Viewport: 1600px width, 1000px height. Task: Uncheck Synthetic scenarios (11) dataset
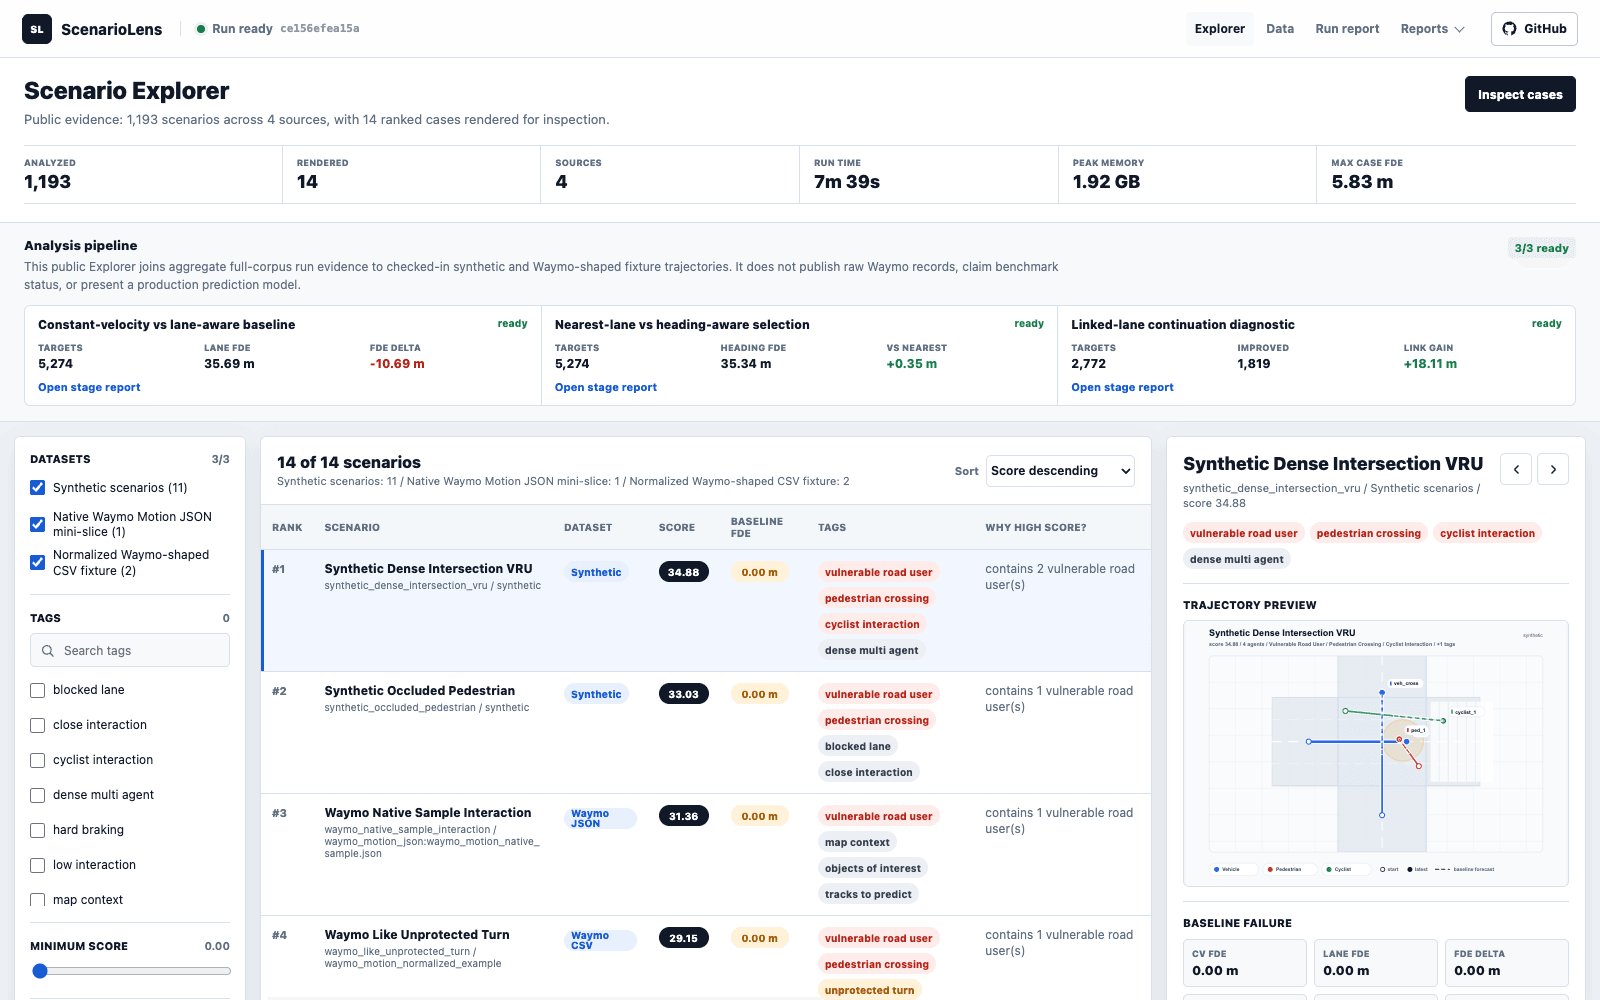(x=37, y=488)
